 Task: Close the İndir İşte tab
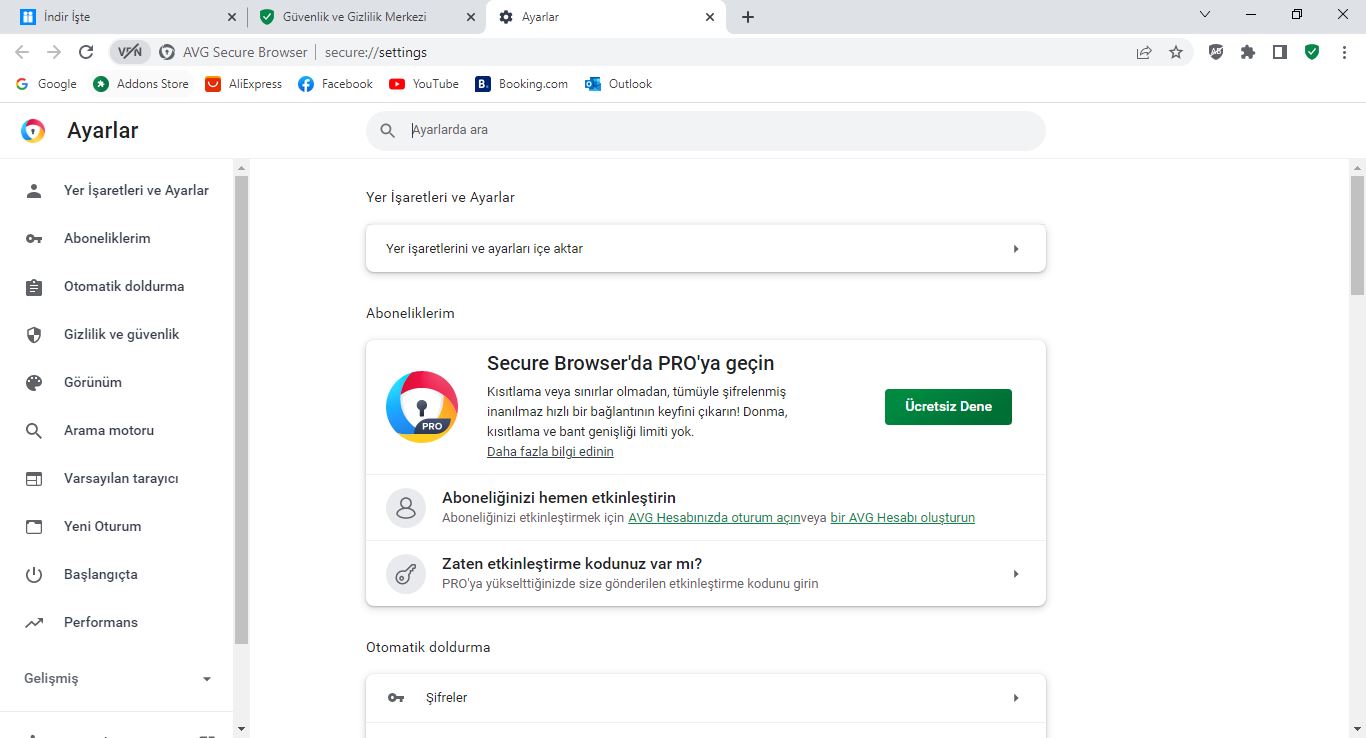click(x=232, y=17)
